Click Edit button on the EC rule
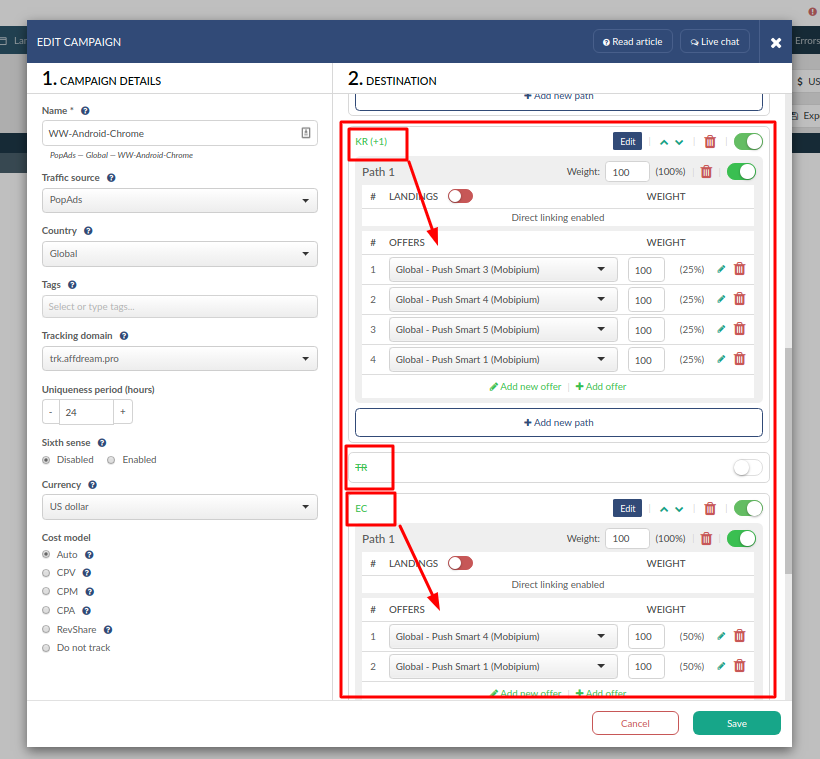 pos(627,508)
